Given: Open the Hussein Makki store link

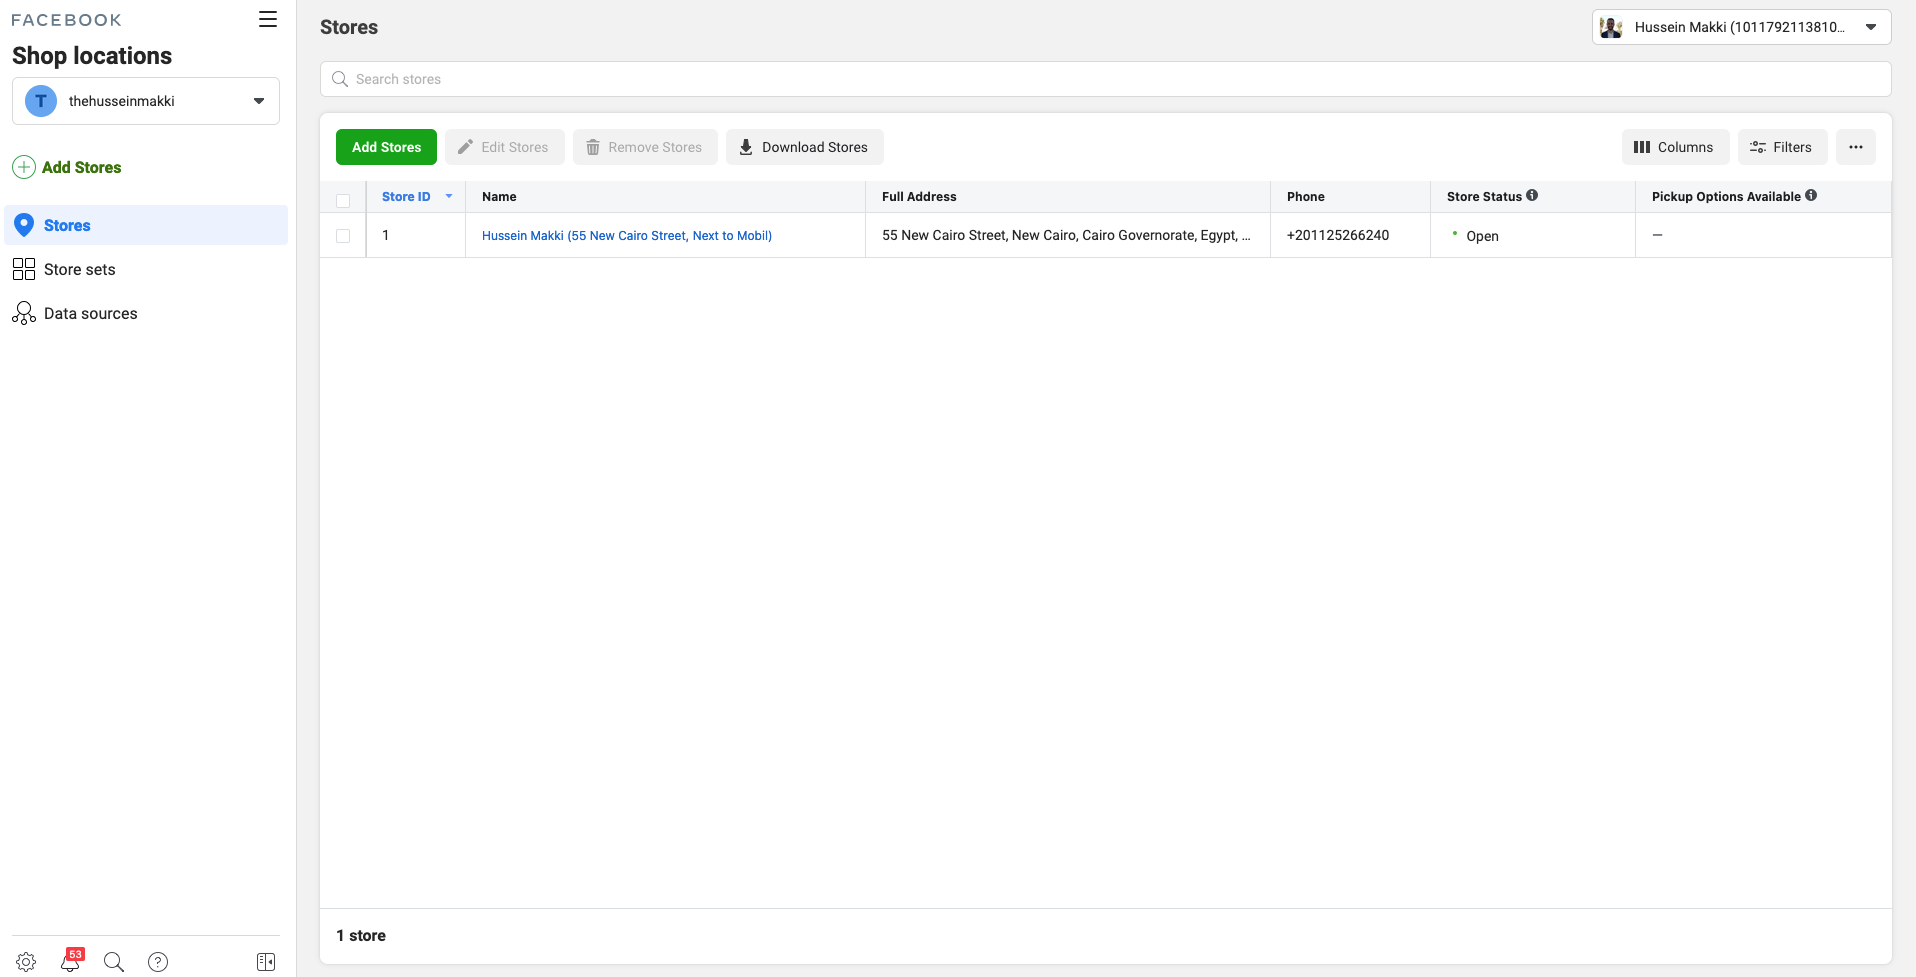Looking at the screenshot, I should click(x=626, y=236).
